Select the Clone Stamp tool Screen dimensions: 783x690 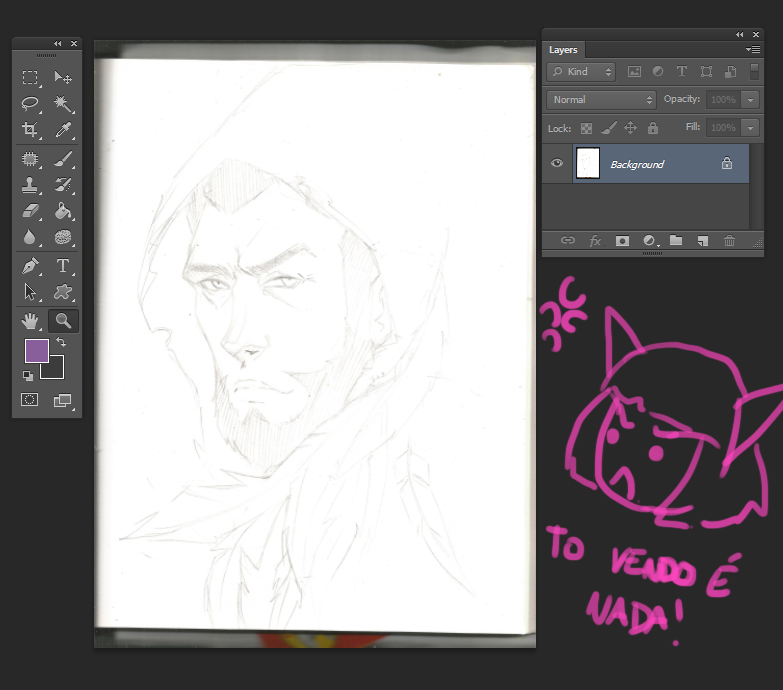click(30, 185)
